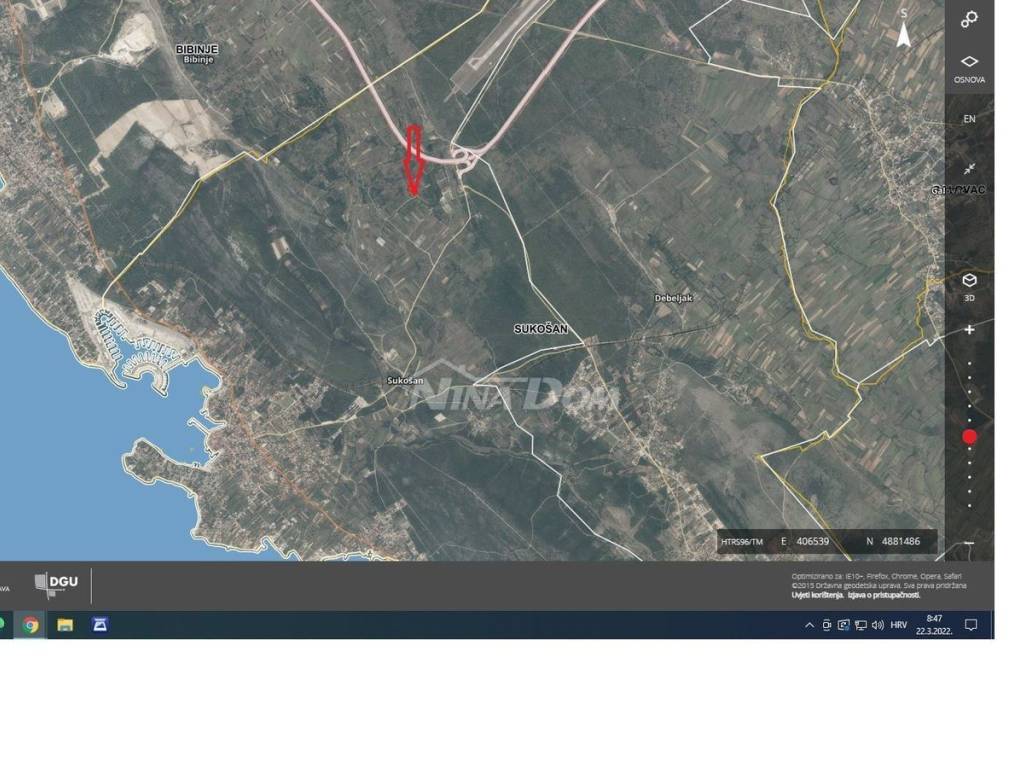Open the Uvjeti korištenja link
Screen dimensions: 1024x768
(x=817, y=595)
